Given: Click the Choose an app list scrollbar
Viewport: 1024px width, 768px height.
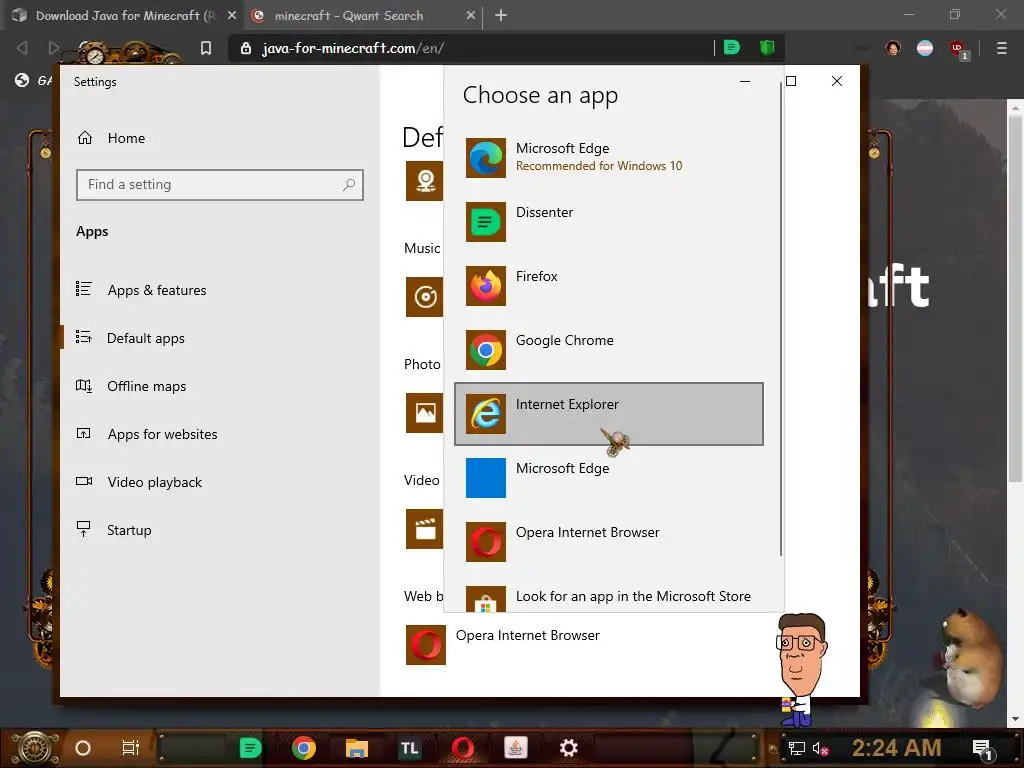Looking at the screenshot, I should click(x=780, y=319).
